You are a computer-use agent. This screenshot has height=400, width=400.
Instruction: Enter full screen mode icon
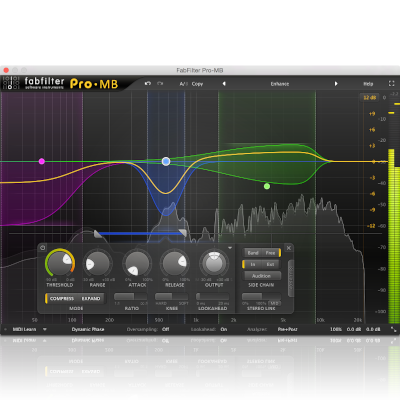(x=391, y=84)
